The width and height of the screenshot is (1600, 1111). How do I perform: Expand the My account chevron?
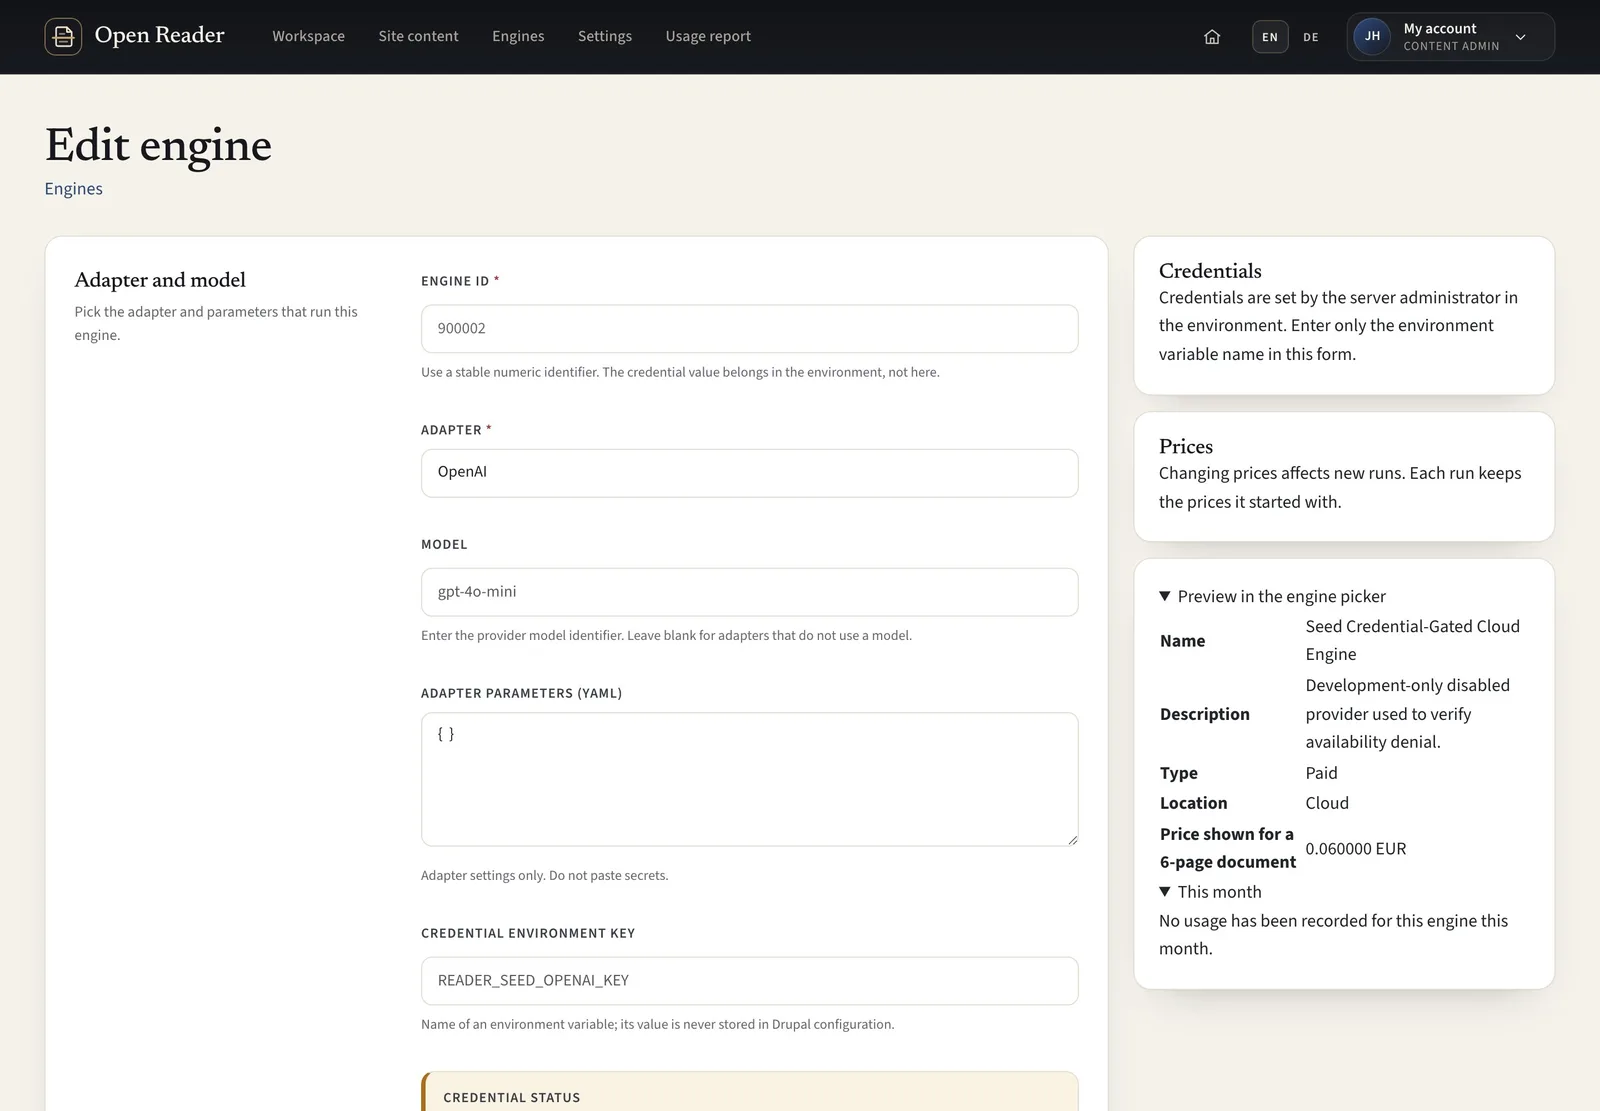point(1520,37)
